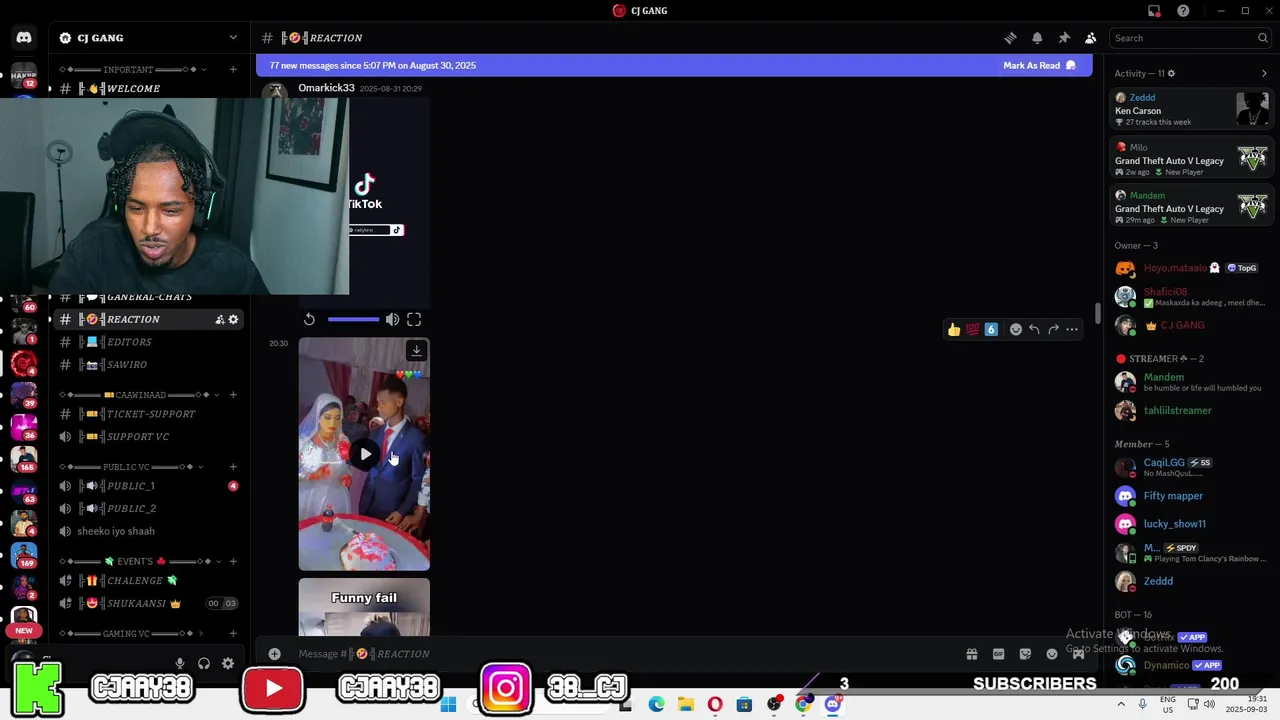Show pinned messages
1280x720 pixels.
tap(1064, 38)
